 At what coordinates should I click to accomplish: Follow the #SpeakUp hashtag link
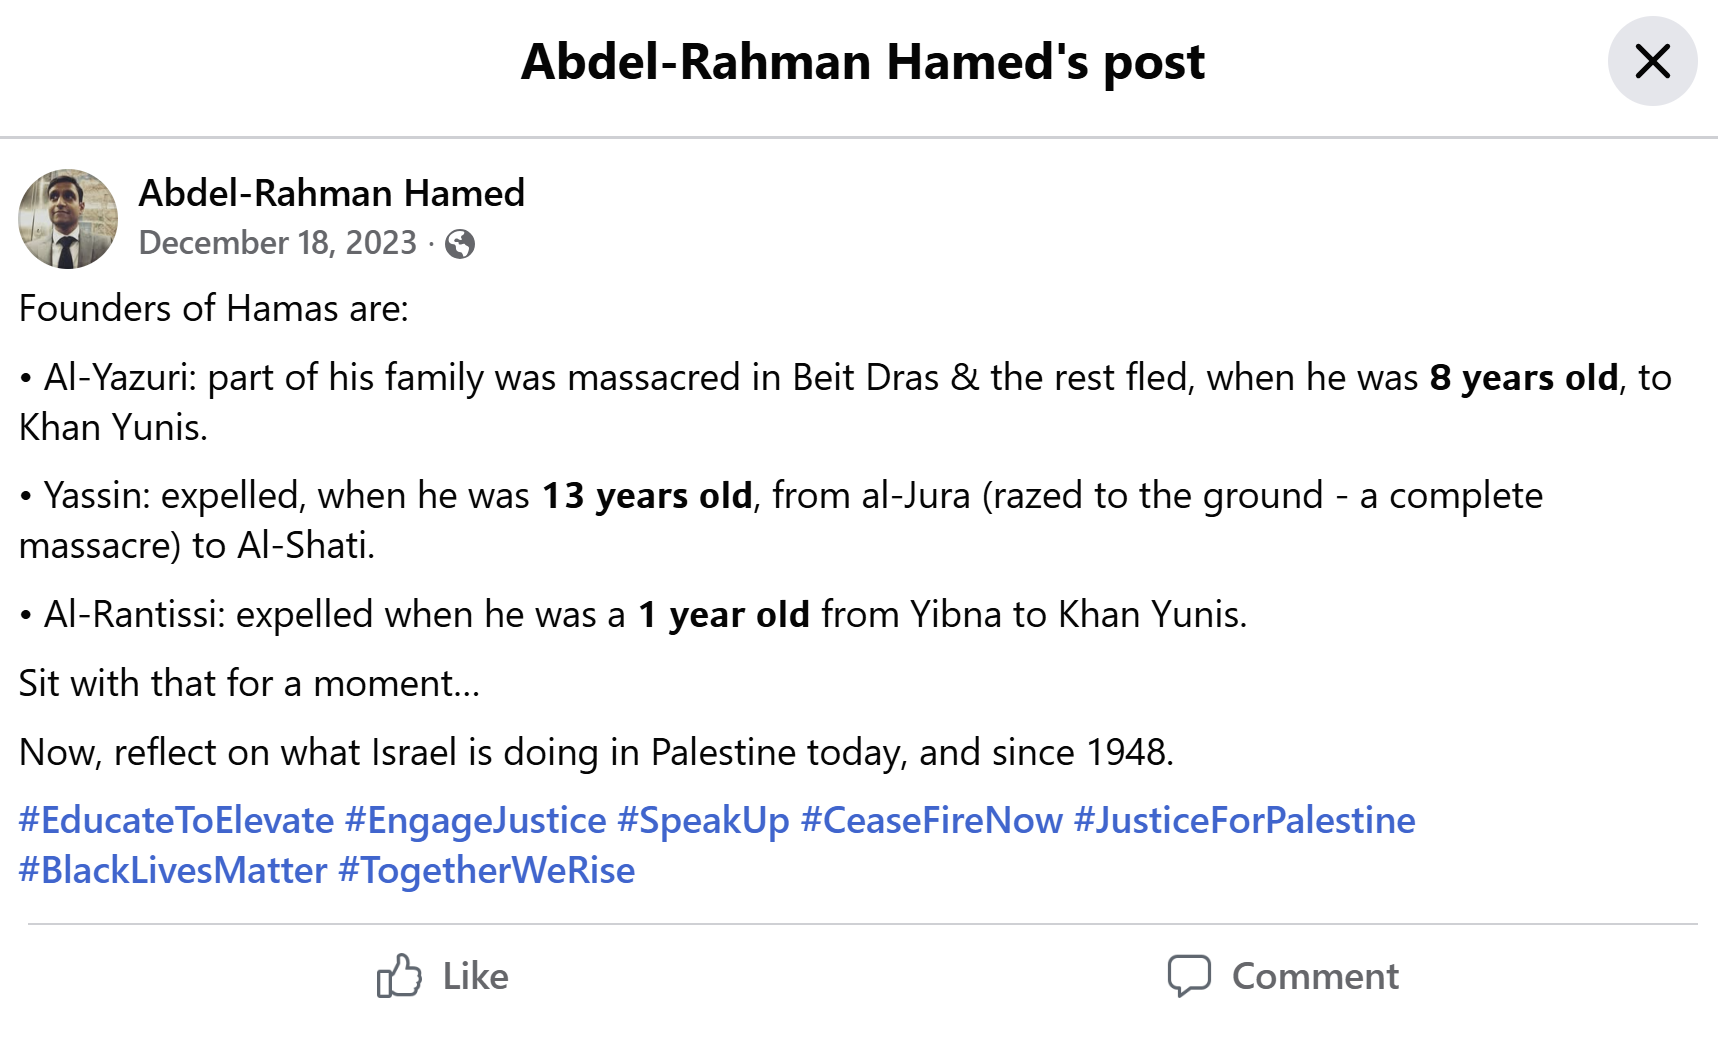[x=703, y=820]
